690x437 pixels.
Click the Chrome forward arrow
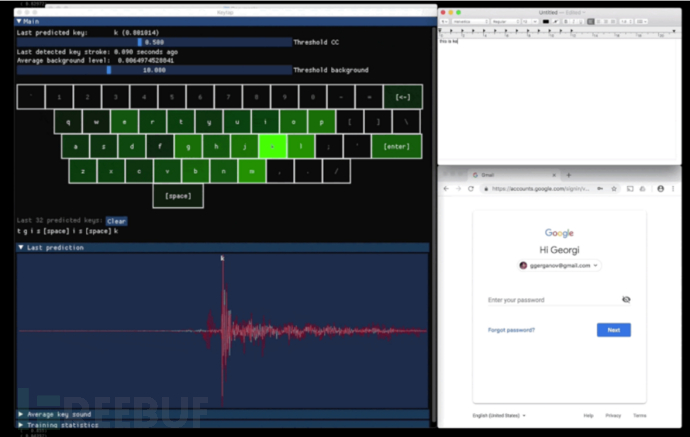click(x=458, y=189)
